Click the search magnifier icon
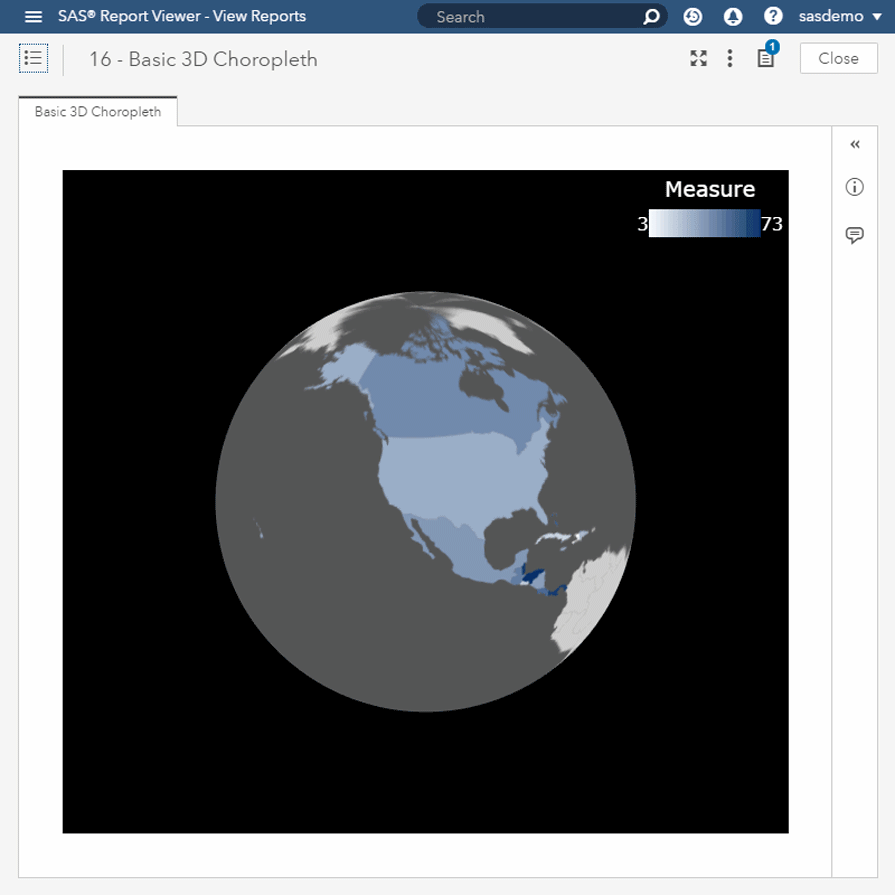 coord(652,16)
